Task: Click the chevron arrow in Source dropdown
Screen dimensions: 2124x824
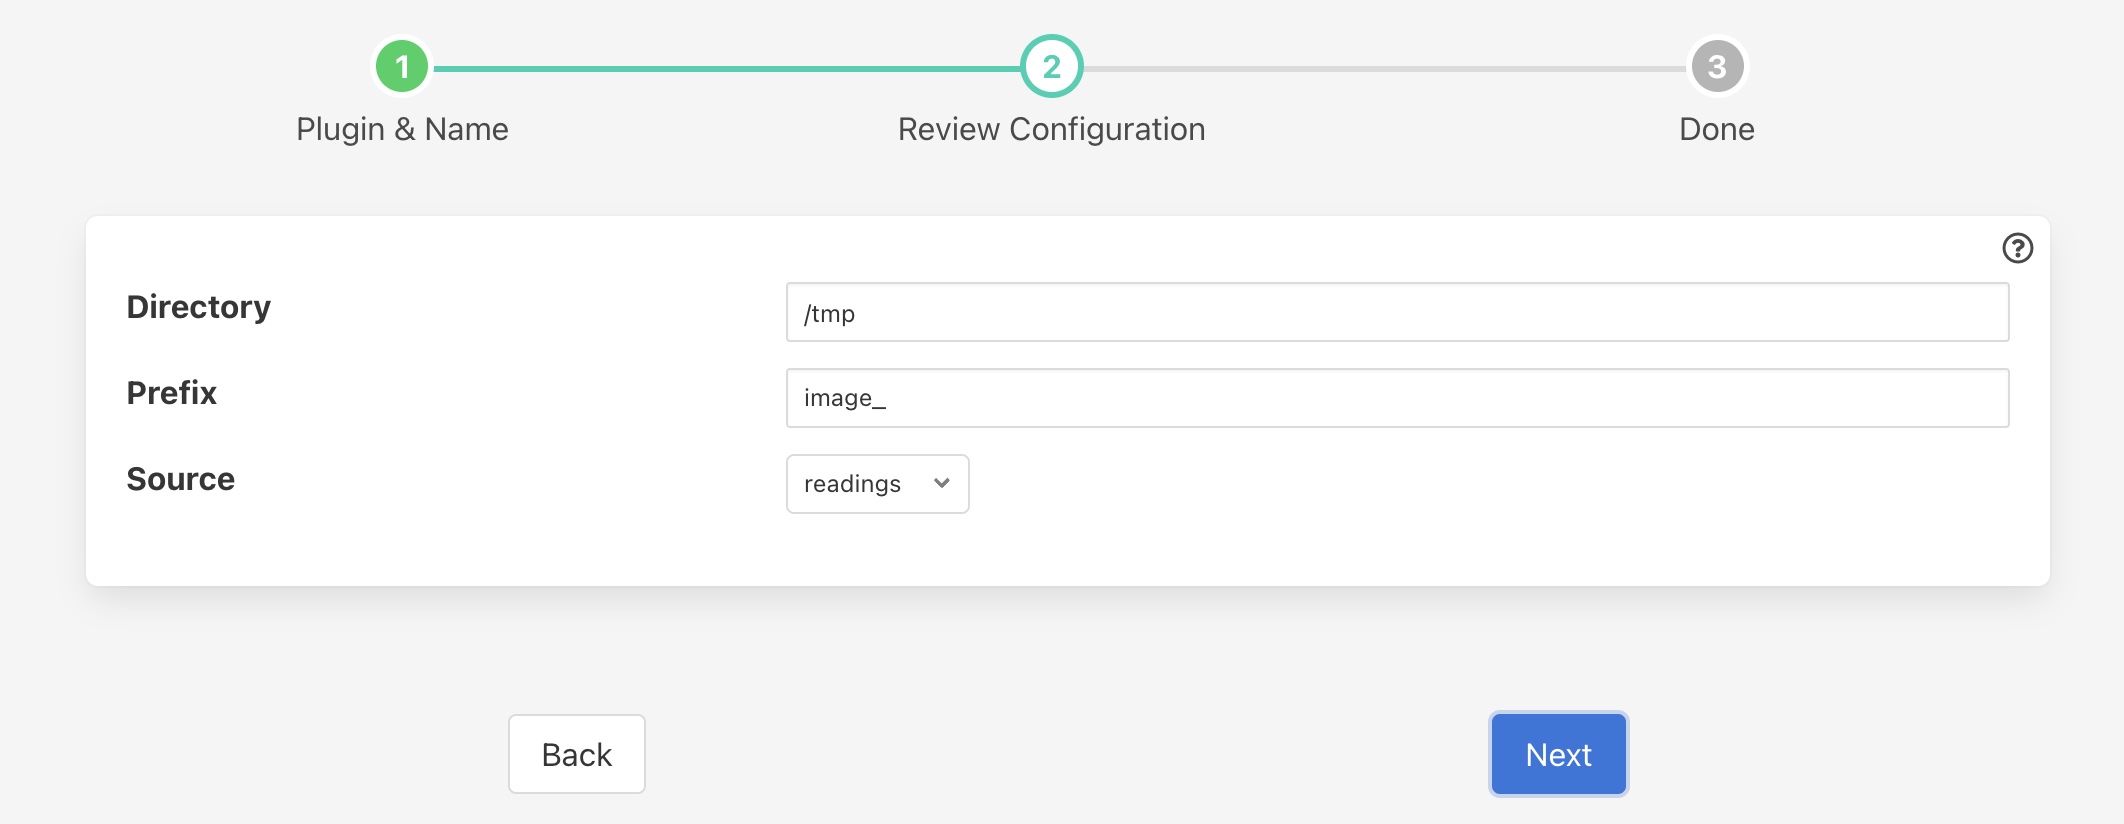Action: point(941,483)
